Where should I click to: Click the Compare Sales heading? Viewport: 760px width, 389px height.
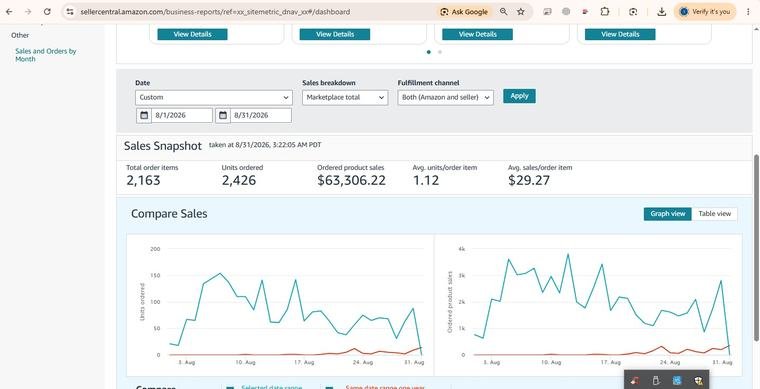pyautogui.click(x=169, y=214)
